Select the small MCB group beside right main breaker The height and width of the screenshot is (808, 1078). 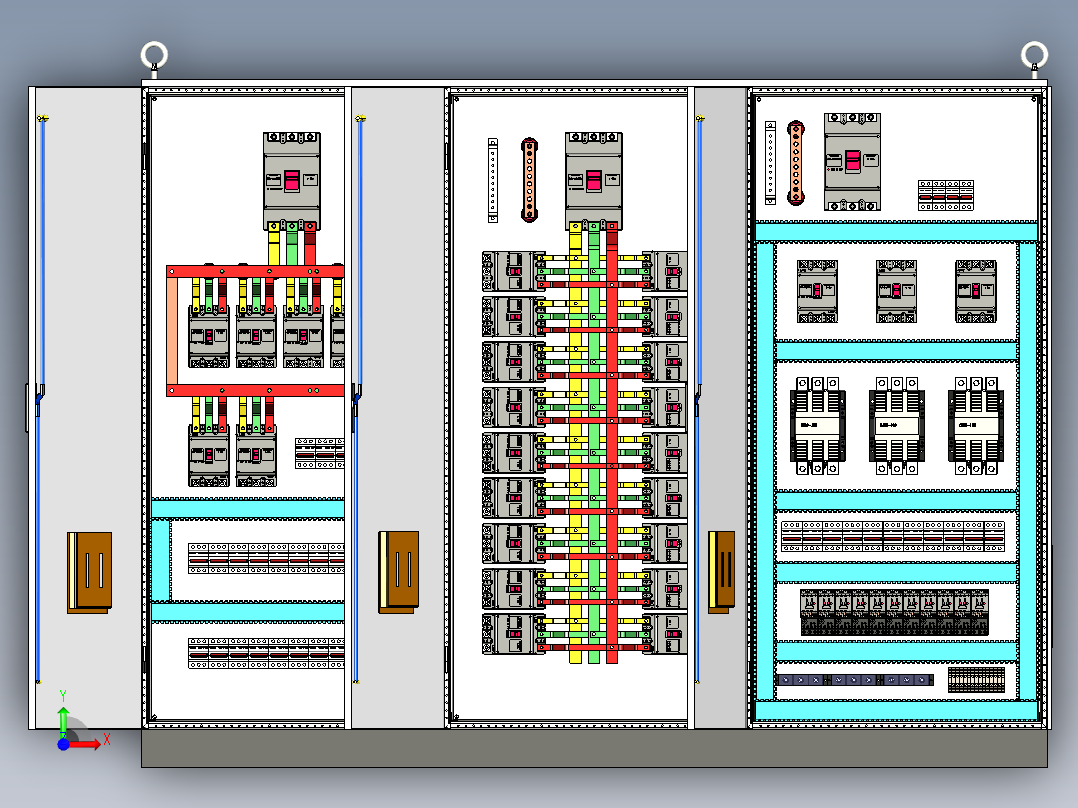point(946,195)
